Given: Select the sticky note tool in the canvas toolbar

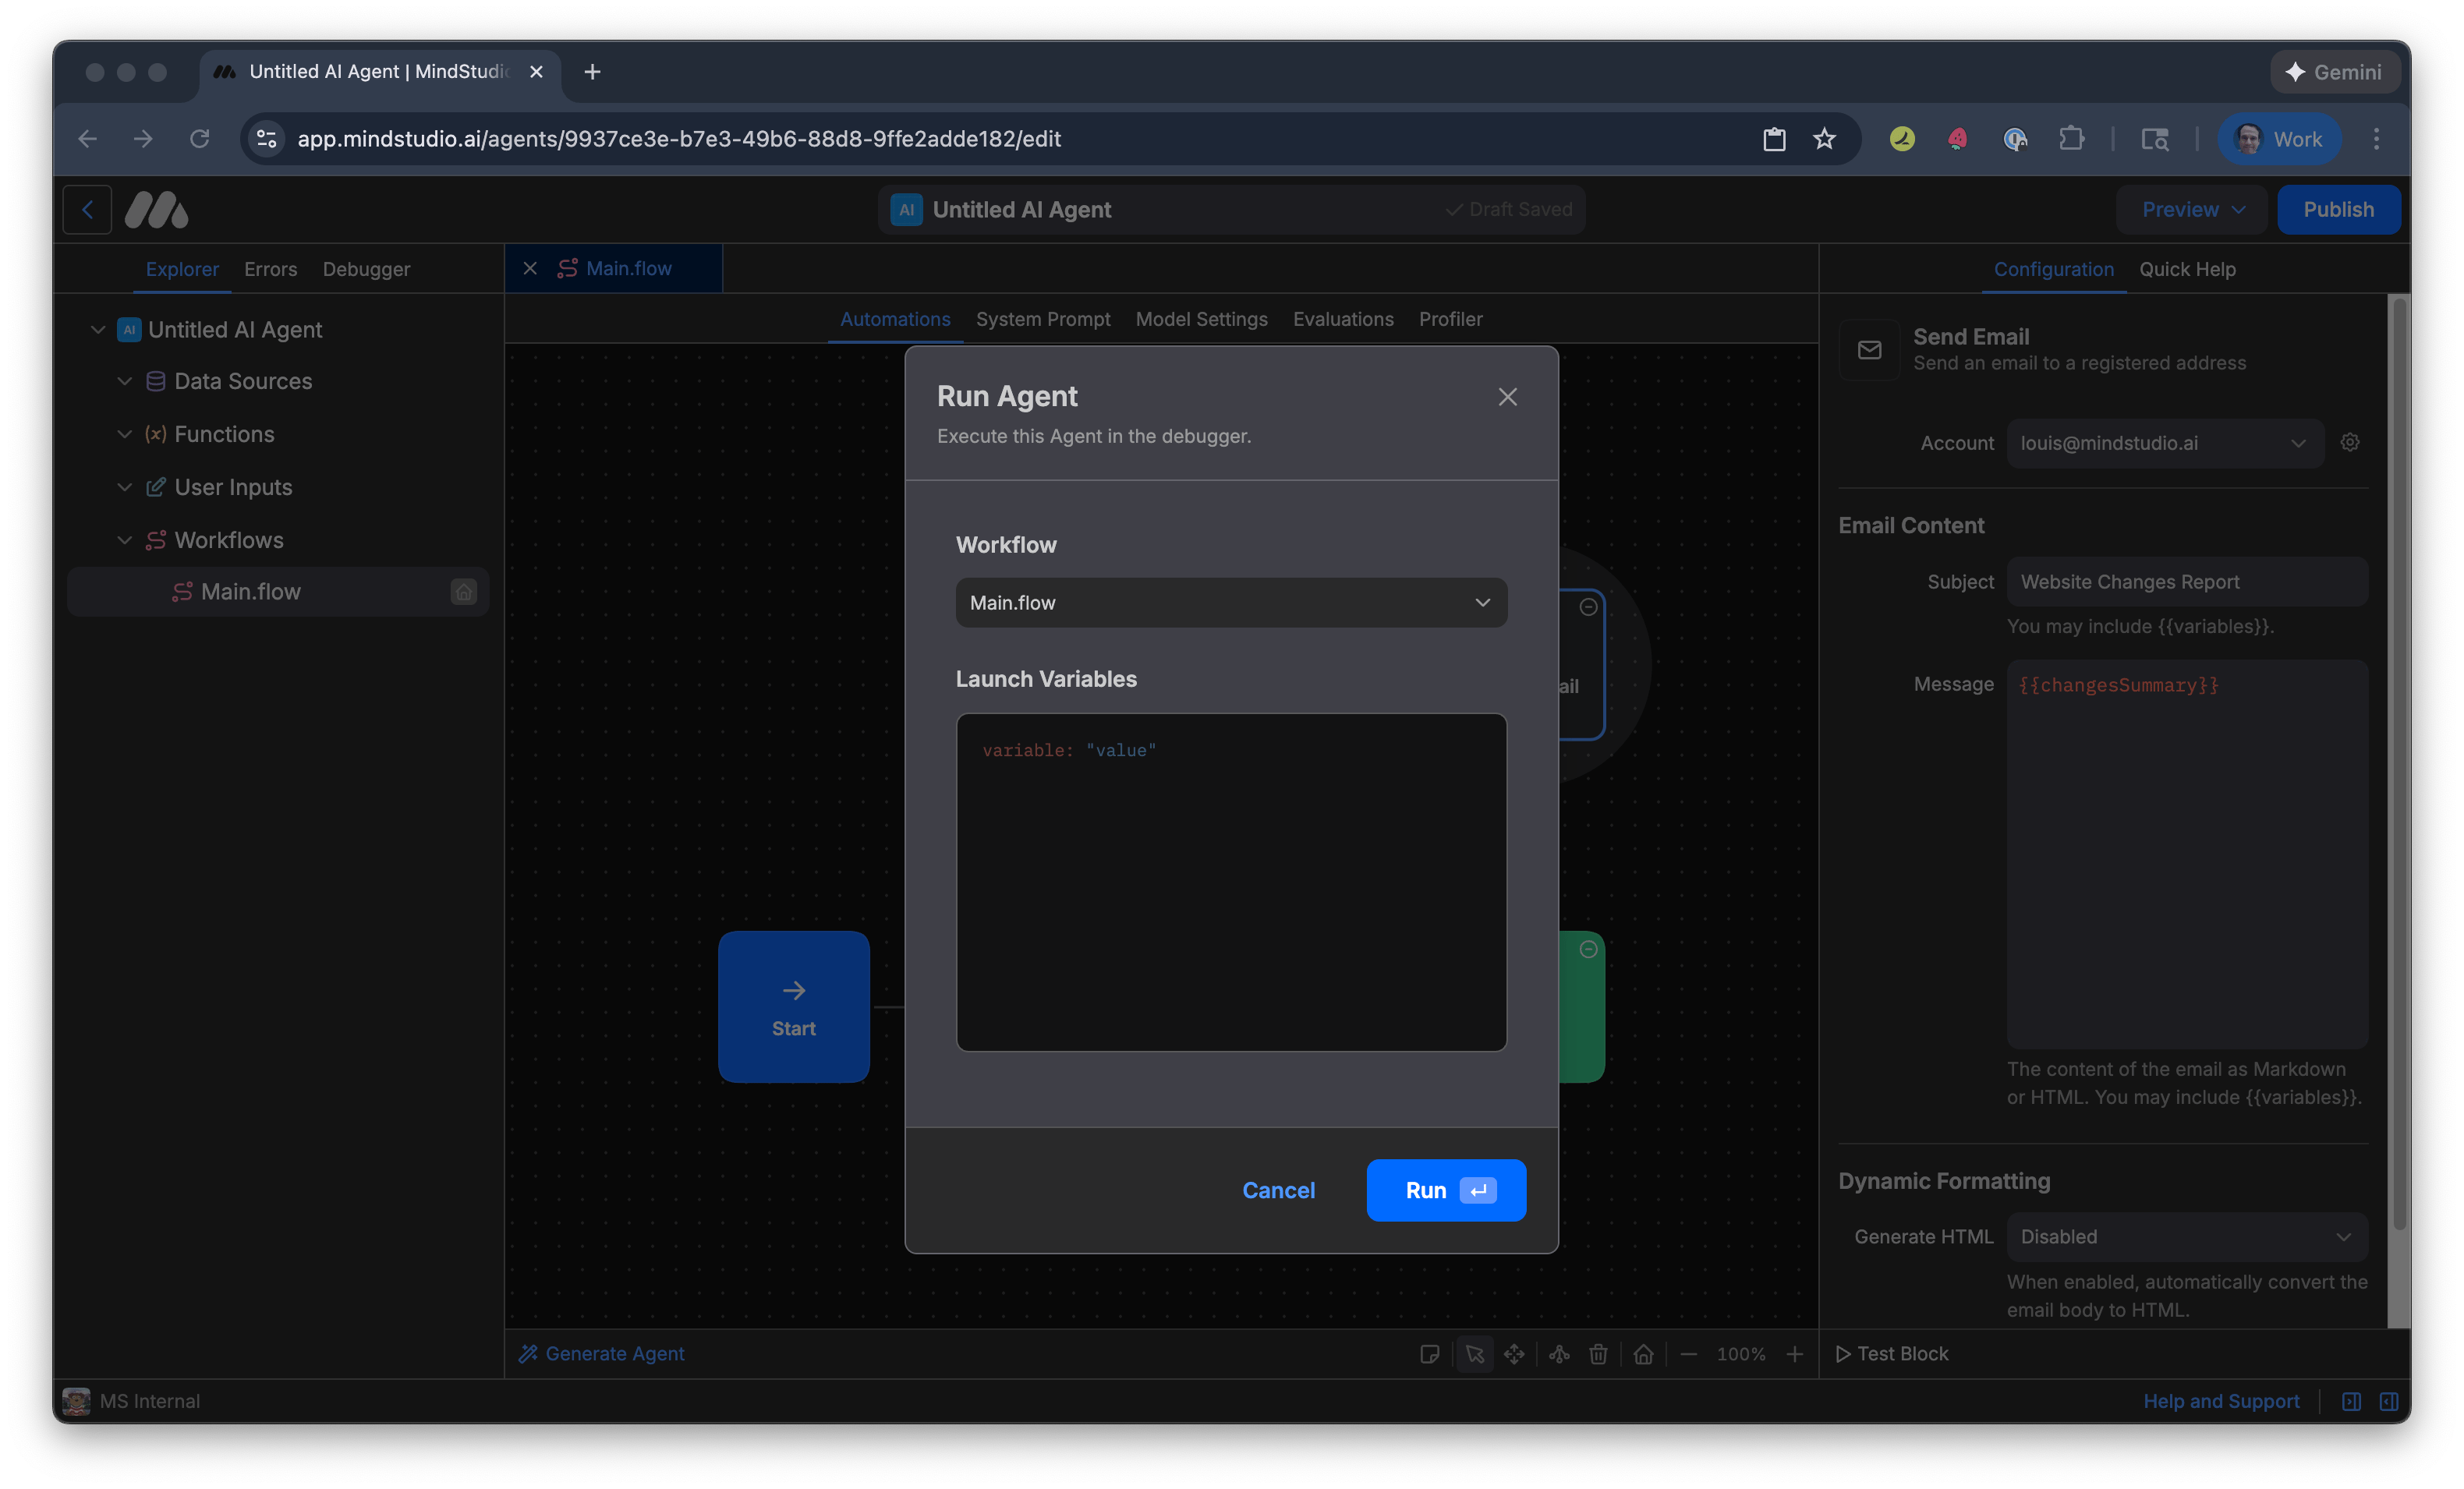Looking at the screenshot, I should (1430, 1354).
